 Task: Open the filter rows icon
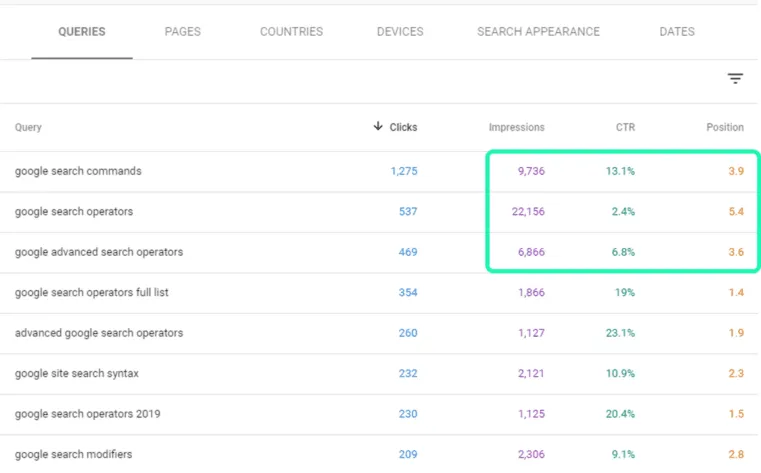tap(735, 79)
